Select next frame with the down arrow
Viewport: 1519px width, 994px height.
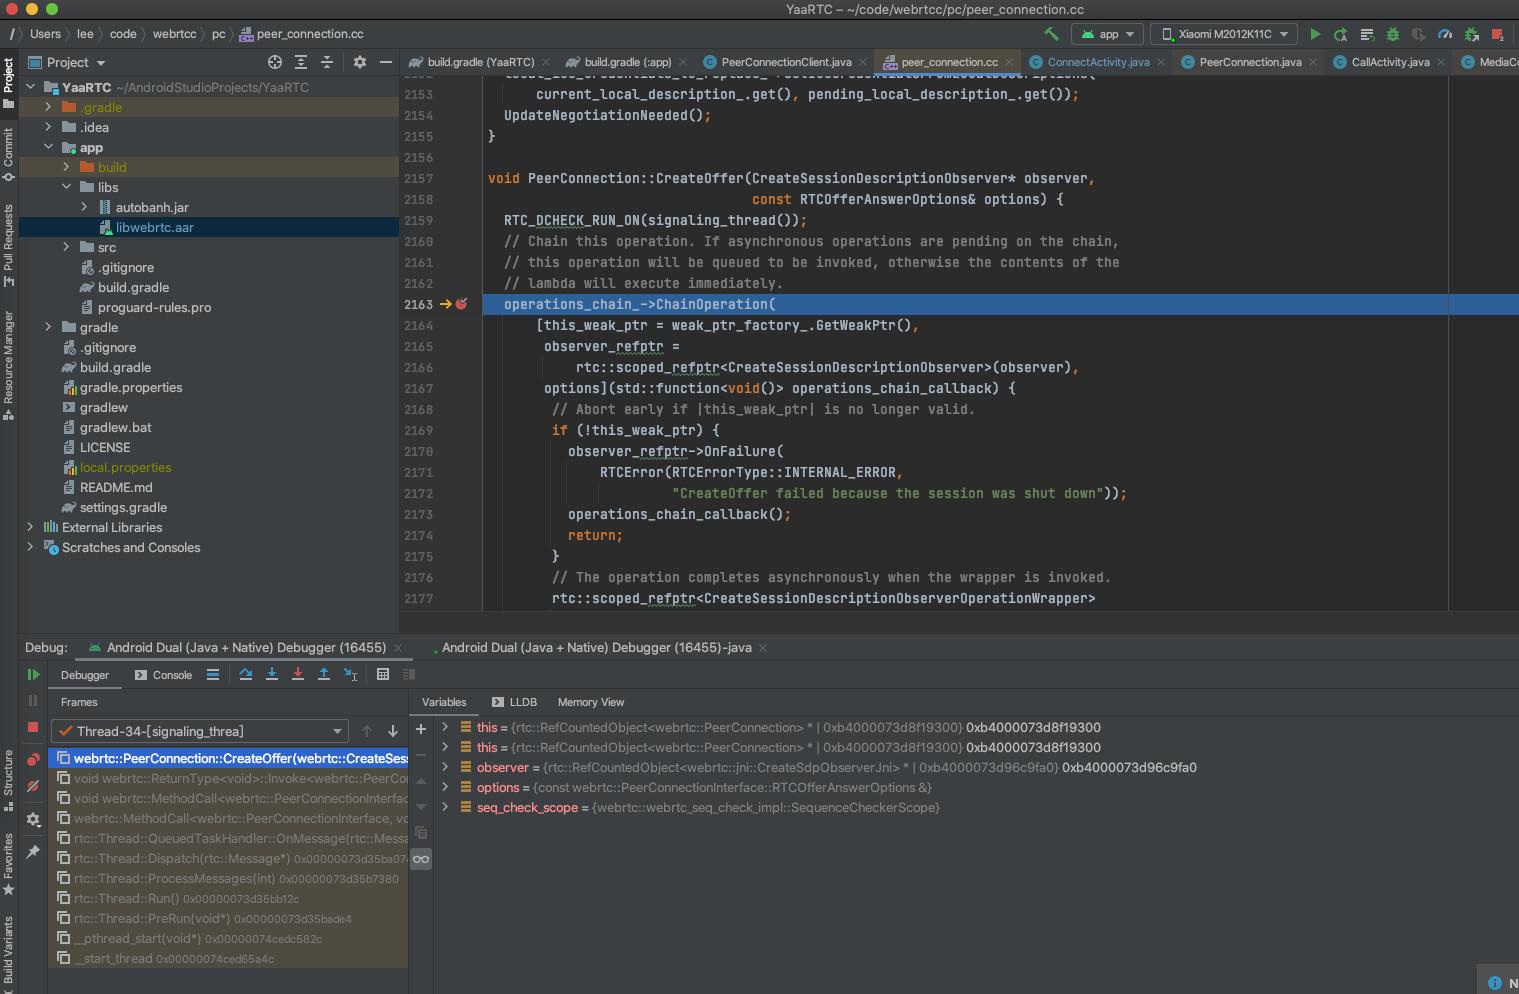point(393,731)
